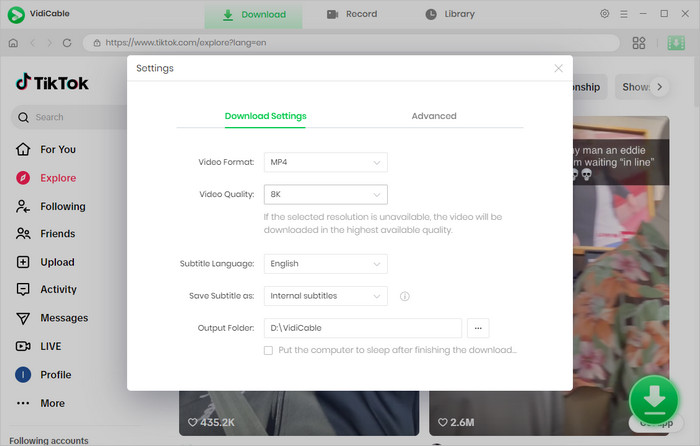Open Messages in TikTok sidebar
The image size is (700, 446).
(x=52, y=318)
